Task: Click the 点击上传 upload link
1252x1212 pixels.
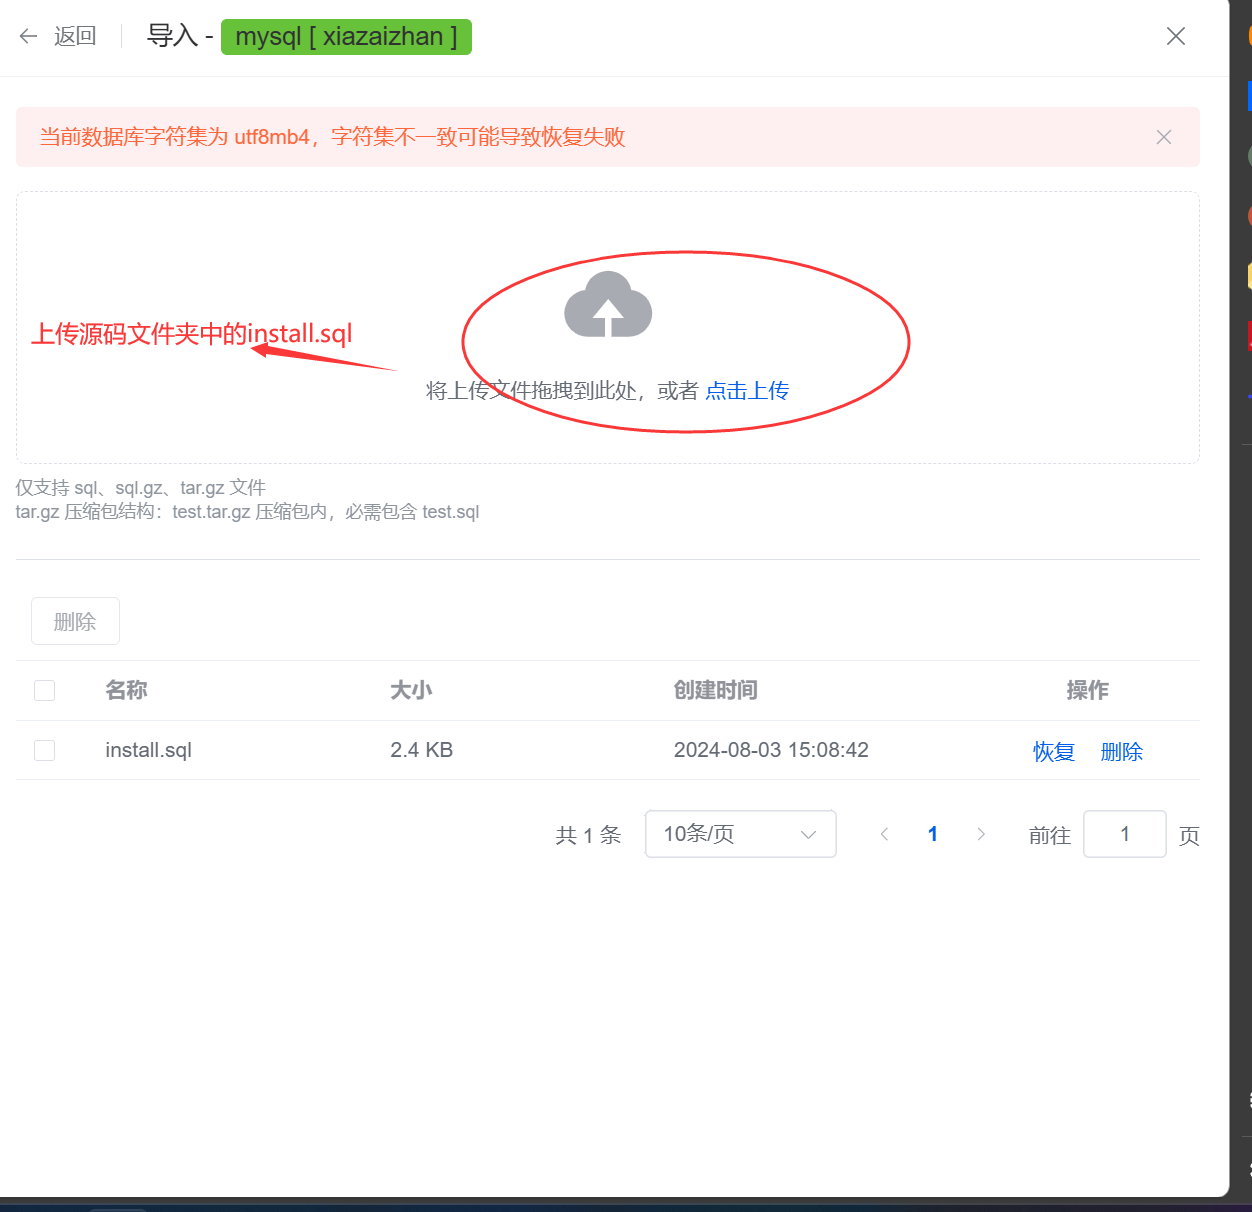Action: coord(747,391)
